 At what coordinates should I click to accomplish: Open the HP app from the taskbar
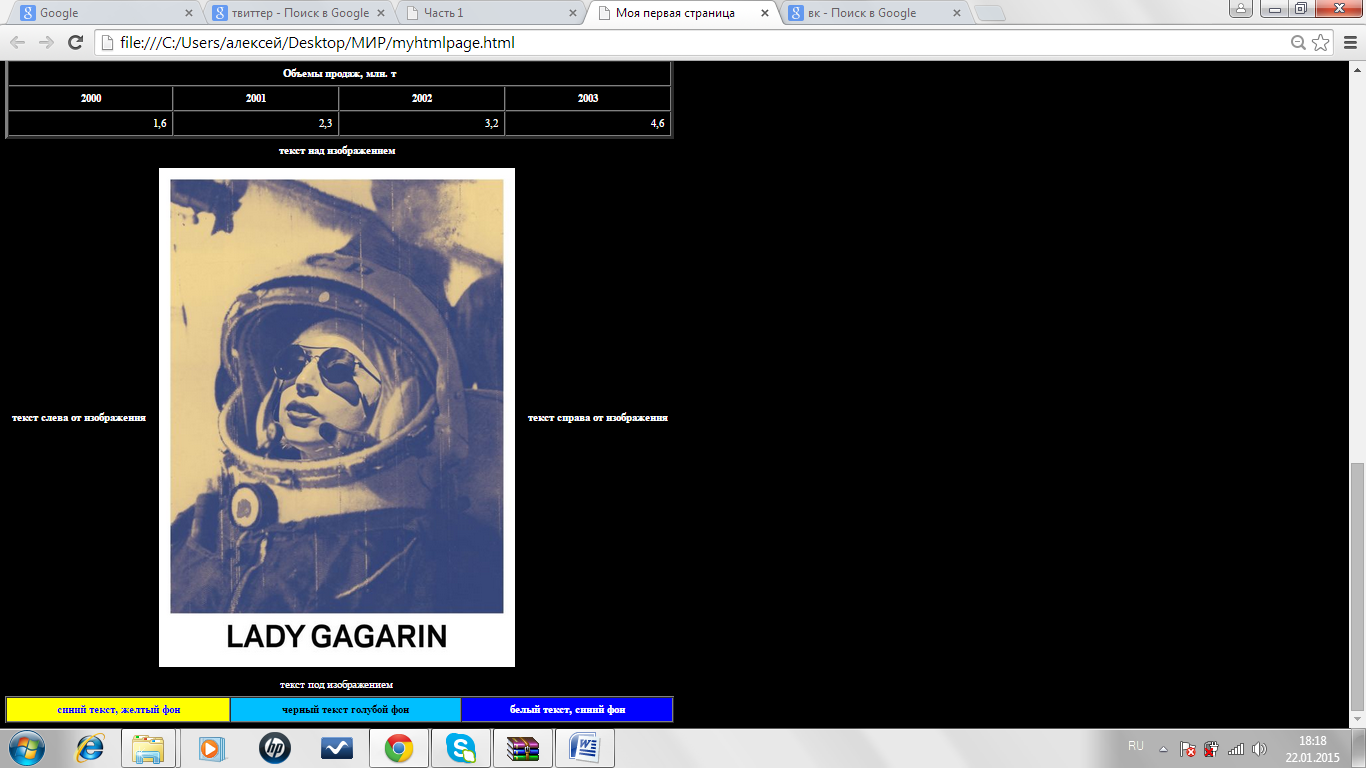pos(275,748)
